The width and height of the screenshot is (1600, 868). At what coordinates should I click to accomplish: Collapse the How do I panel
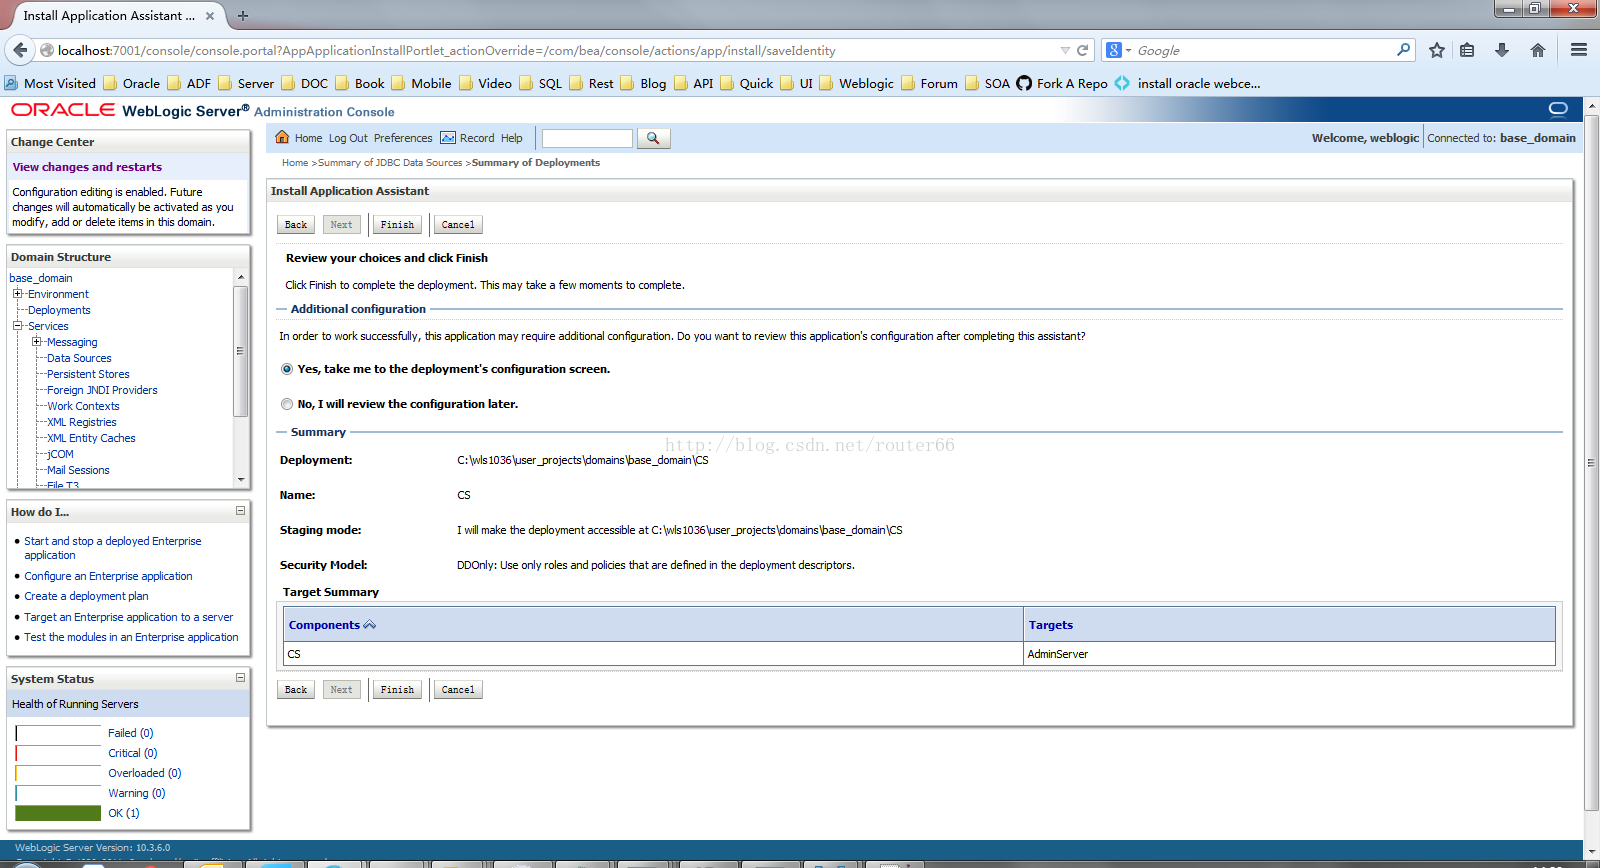(240, 511)
